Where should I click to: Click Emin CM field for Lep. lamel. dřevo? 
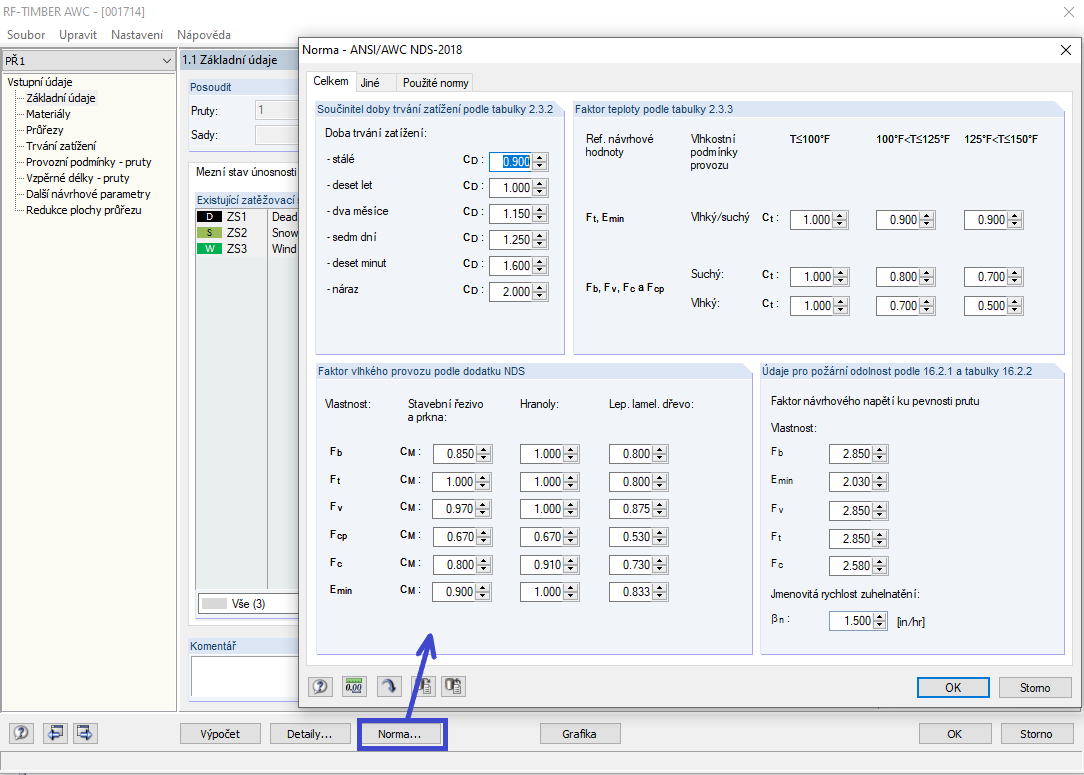631,592
